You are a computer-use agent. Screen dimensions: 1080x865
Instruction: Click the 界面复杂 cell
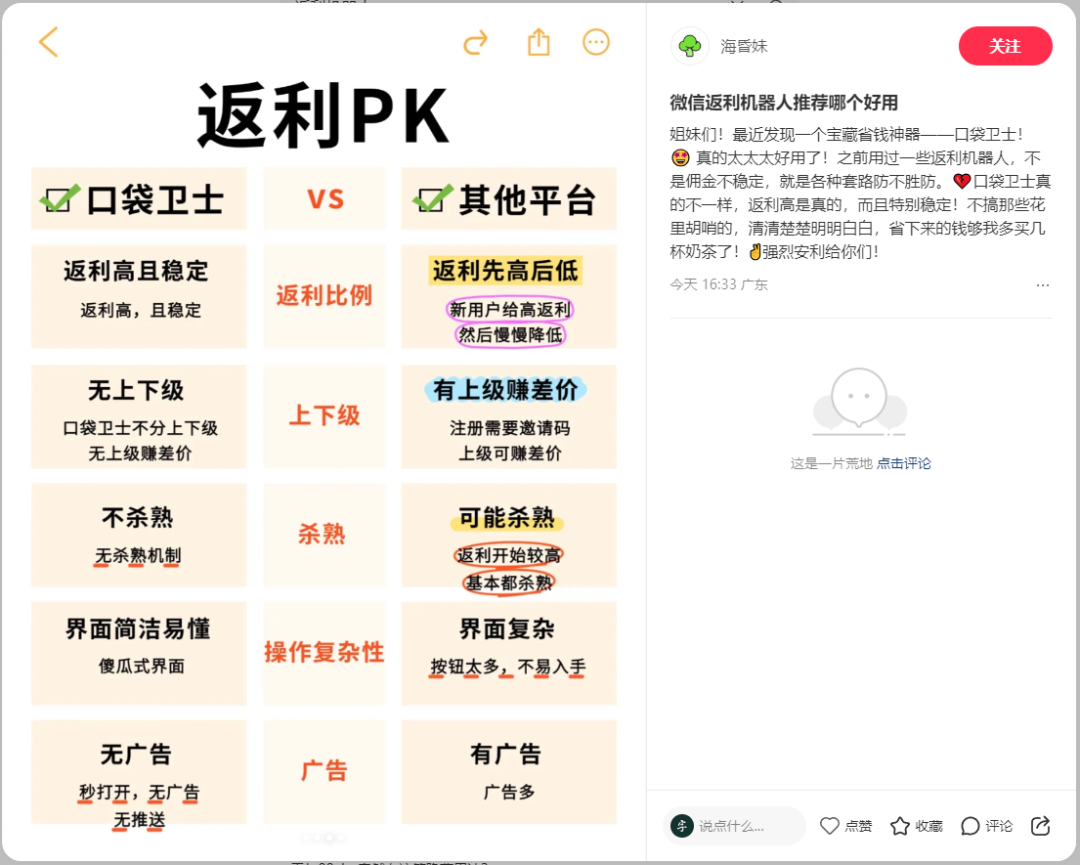pyautogui.click(x=509, y=653)
